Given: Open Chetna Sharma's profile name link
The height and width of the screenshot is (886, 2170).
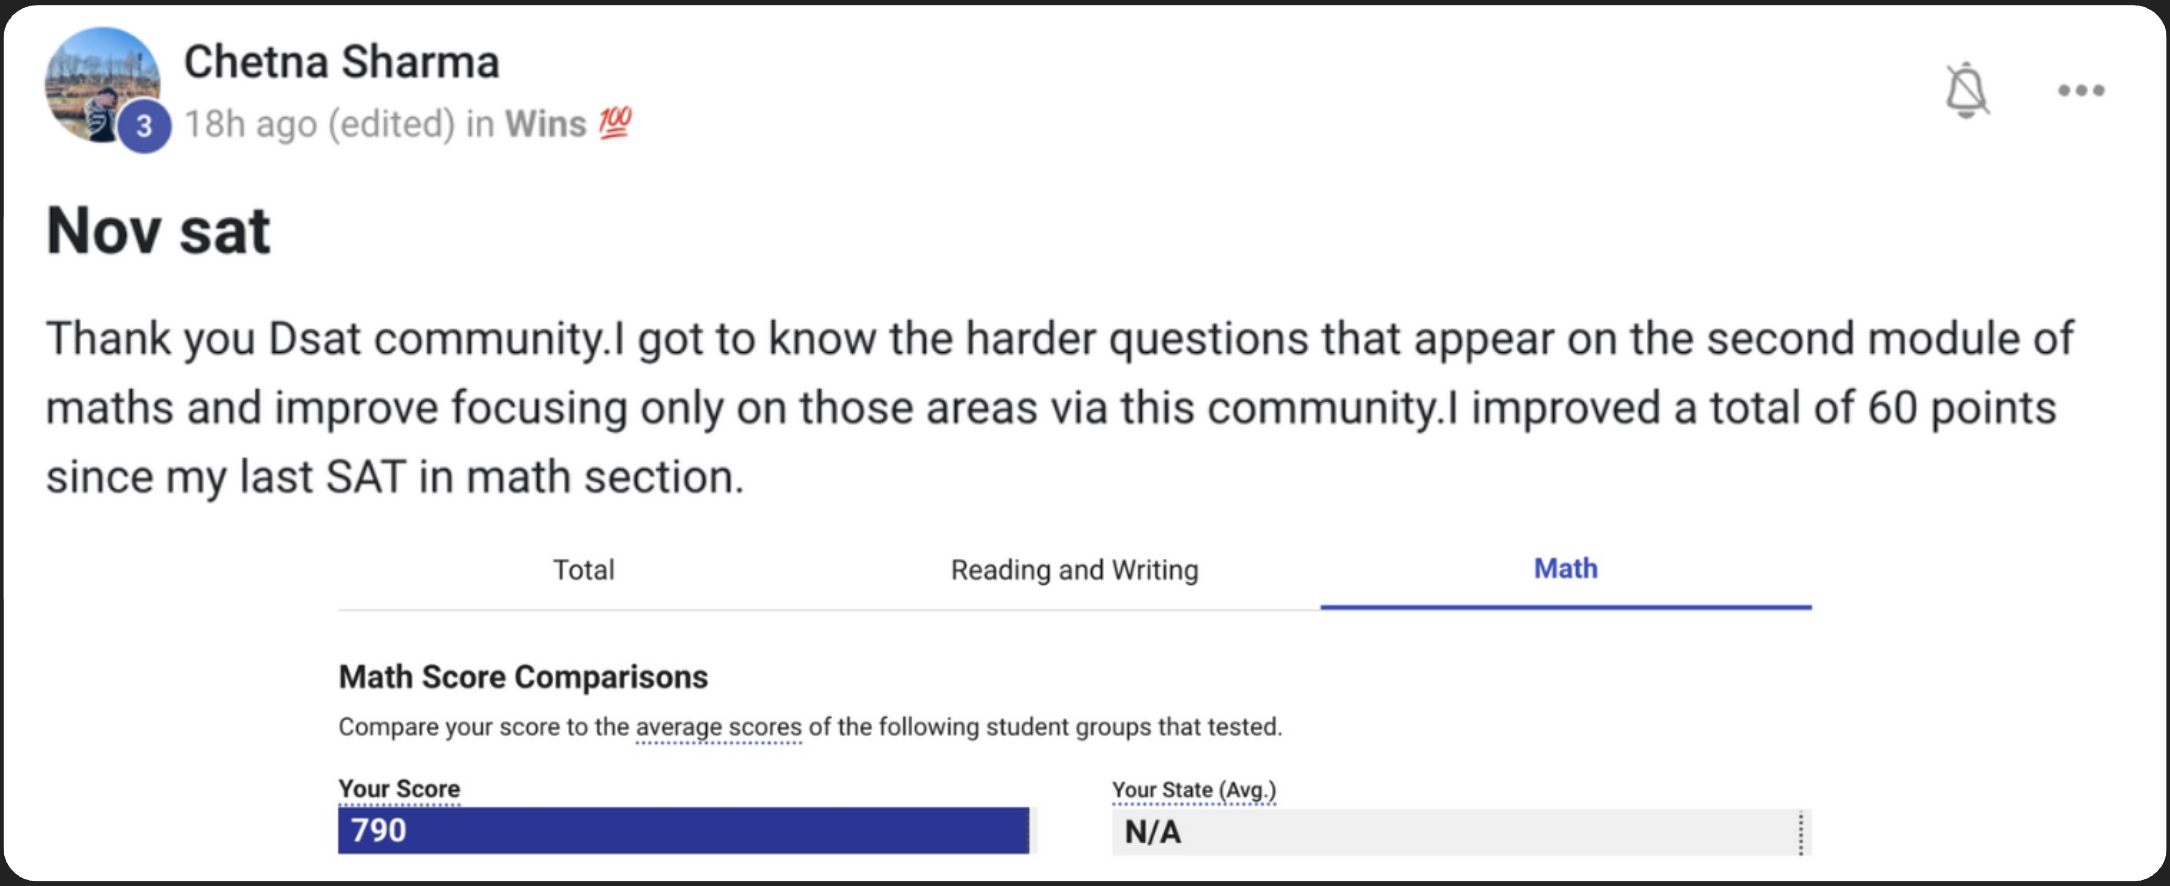Looking at the screenshot, I should tap(341, 62).
